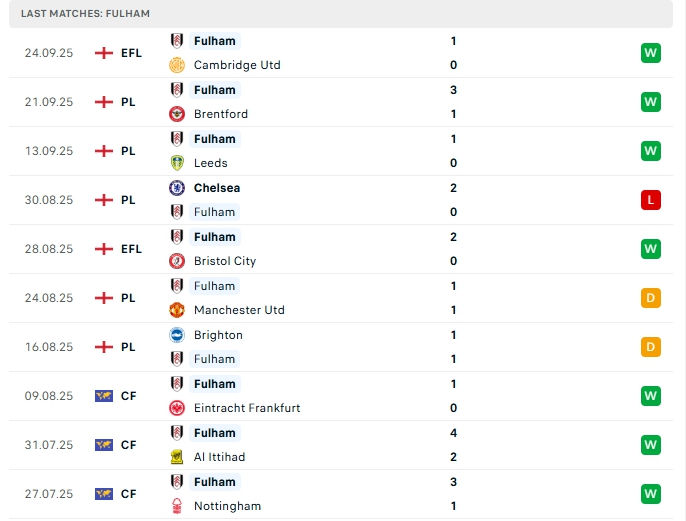This screenshot has width=686, height=521.
Task: Click the Bristol City crest icon
Action: point(177,261)
